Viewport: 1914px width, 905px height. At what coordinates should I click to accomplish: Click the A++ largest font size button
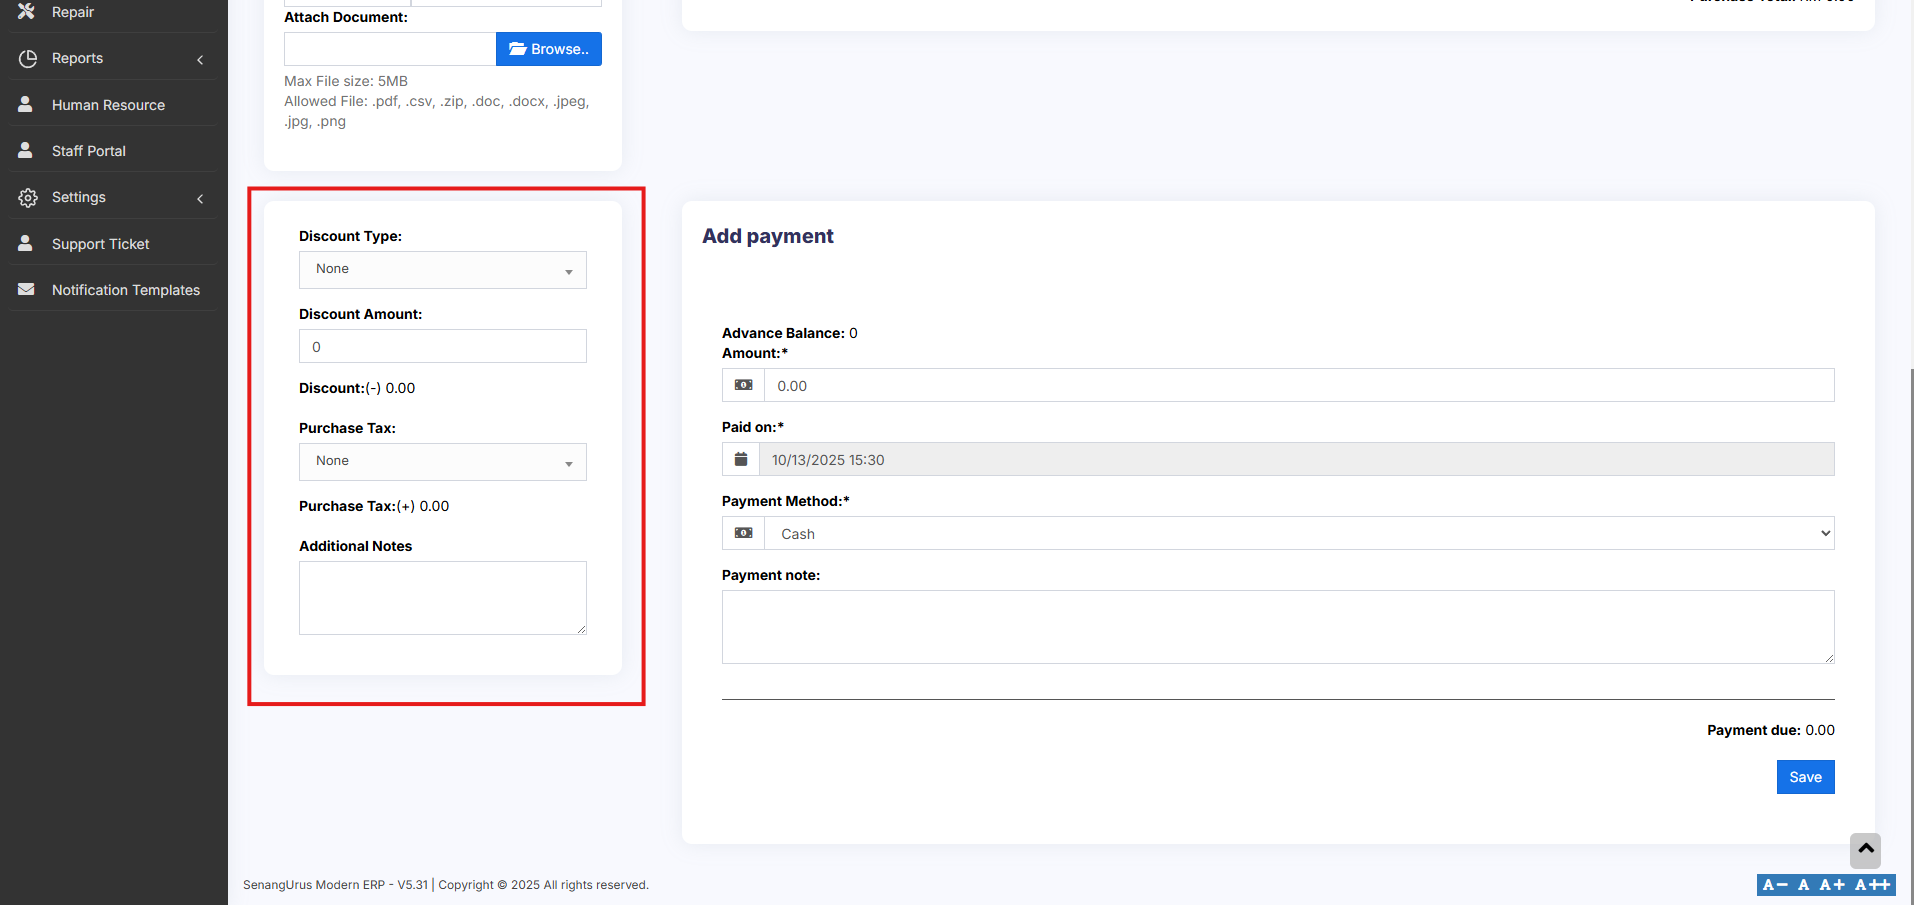pyautogui.click(x=1873, y=885)
